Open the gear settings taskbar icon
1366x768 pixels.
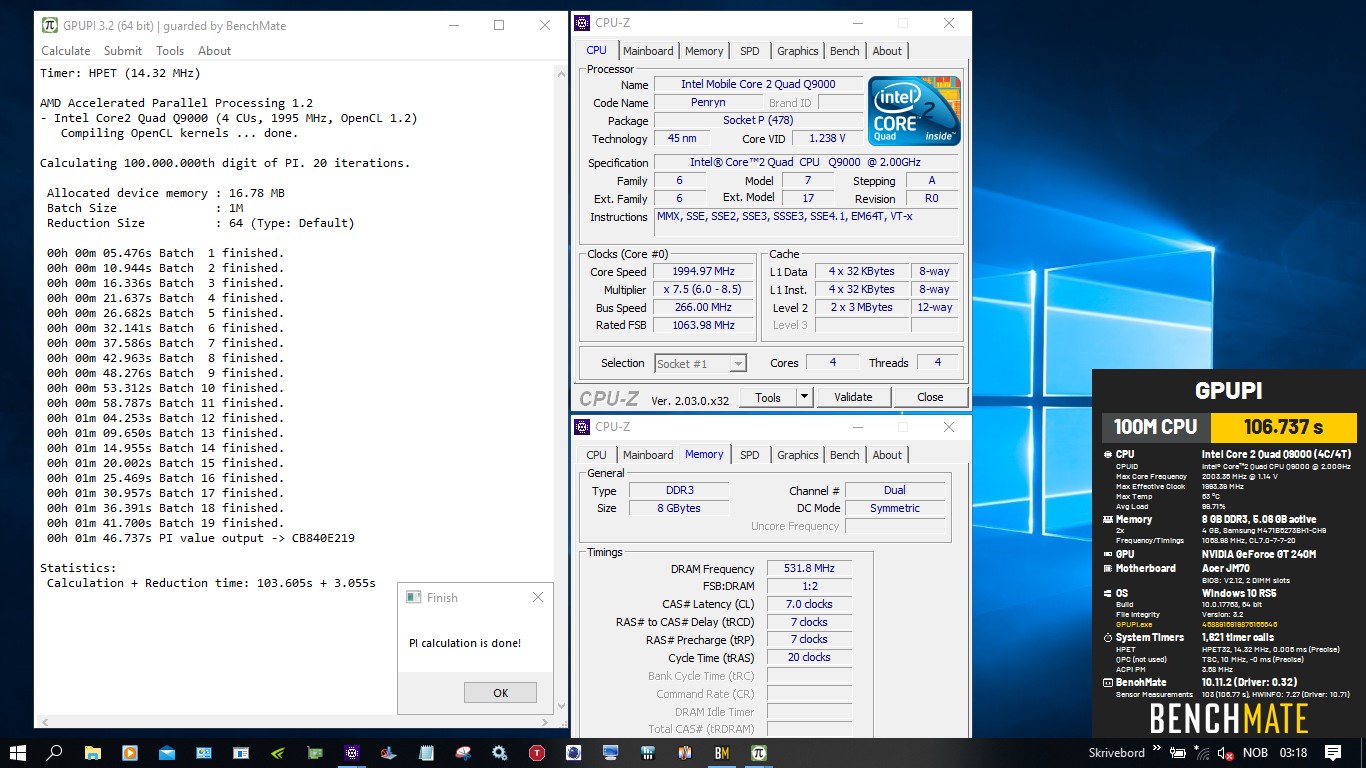499,752
